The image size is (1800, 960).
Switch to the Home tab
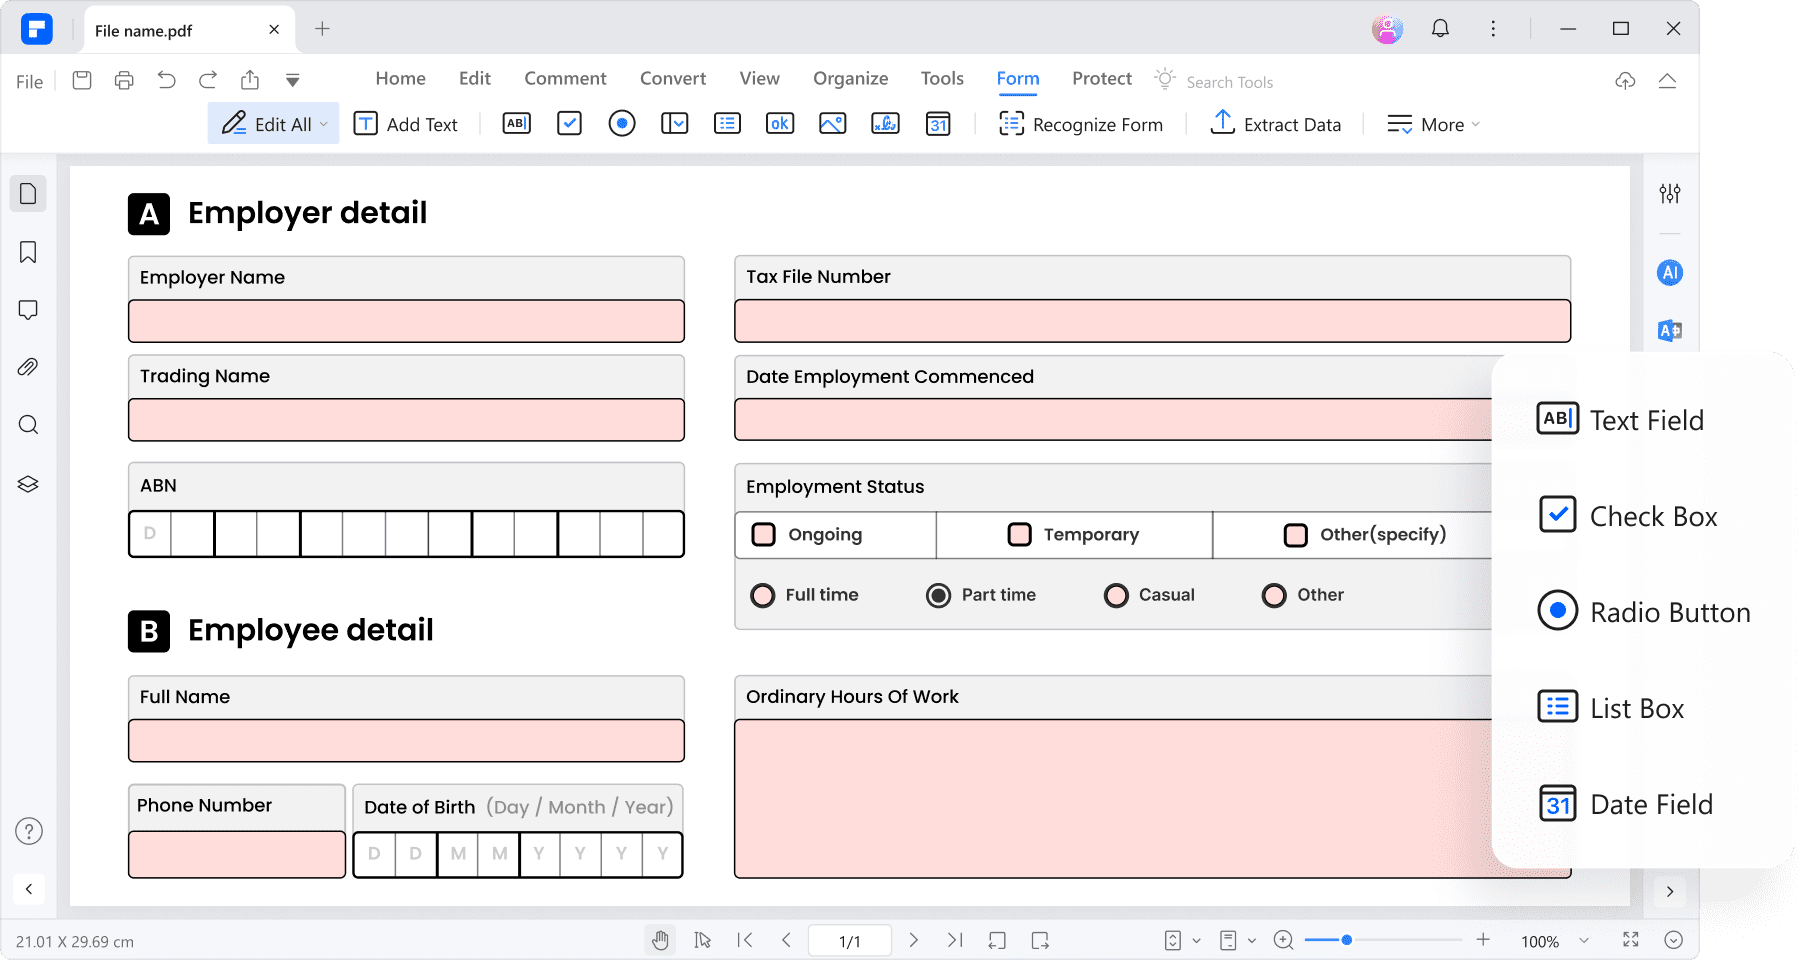point(400,78)
